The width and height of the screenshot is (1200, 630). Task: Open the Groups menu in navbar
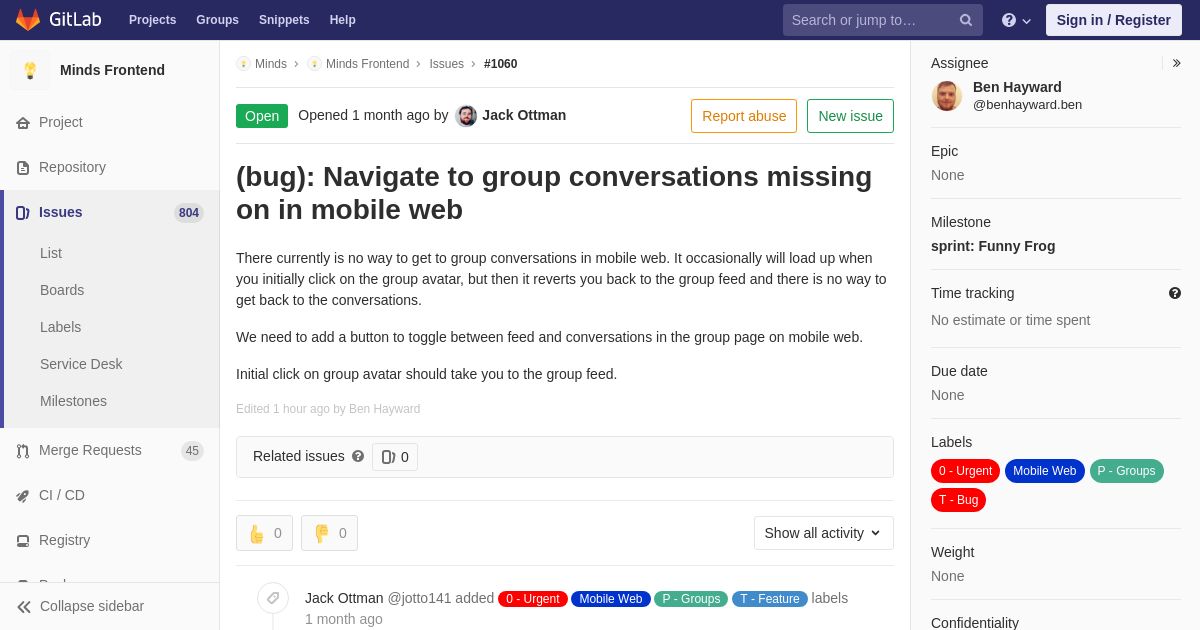(217, 20)
